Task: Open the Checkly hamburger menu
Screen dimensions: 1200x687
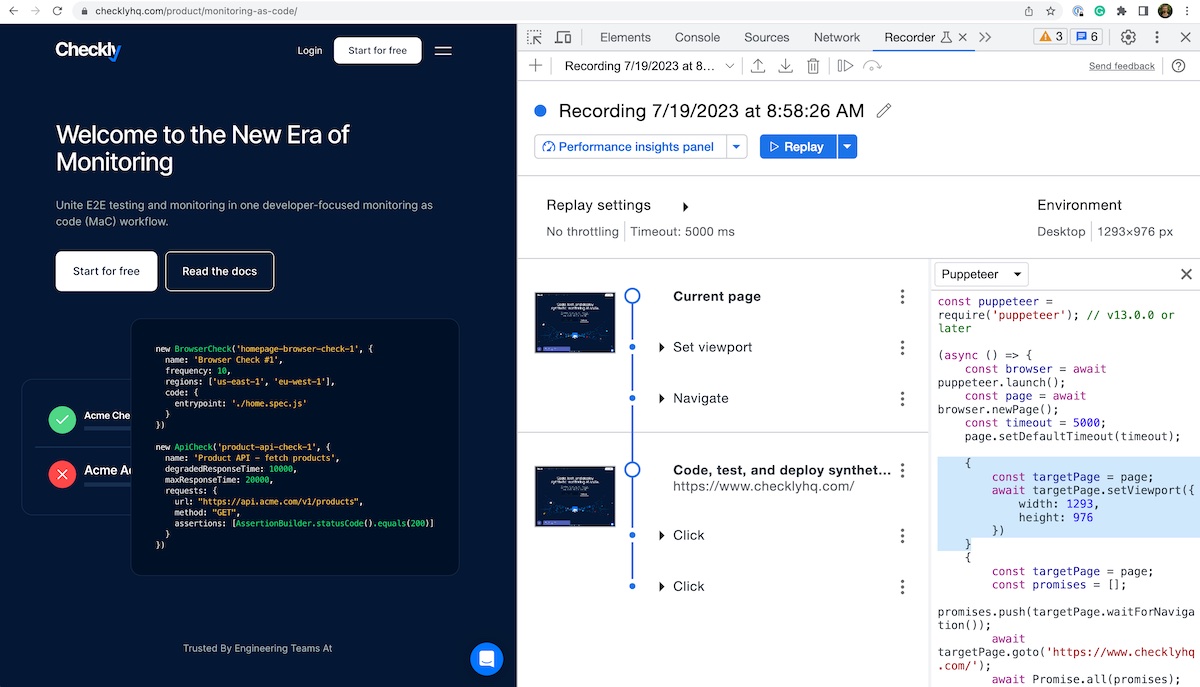Action: 443,50
